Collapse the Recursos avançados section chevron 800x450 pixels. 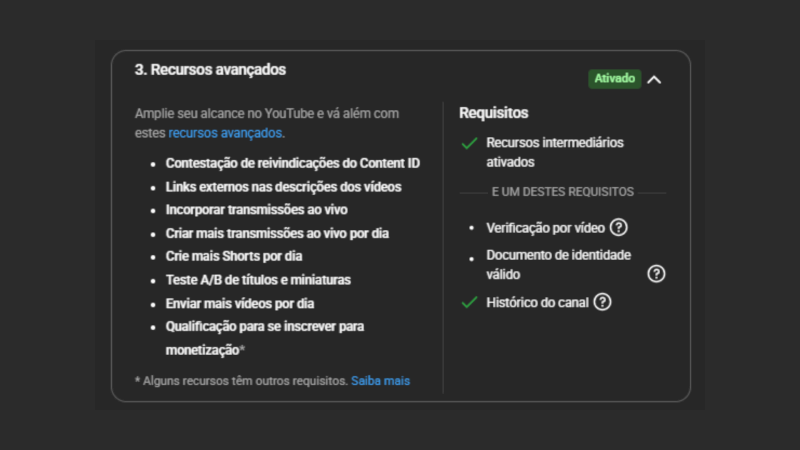[654, 79]
